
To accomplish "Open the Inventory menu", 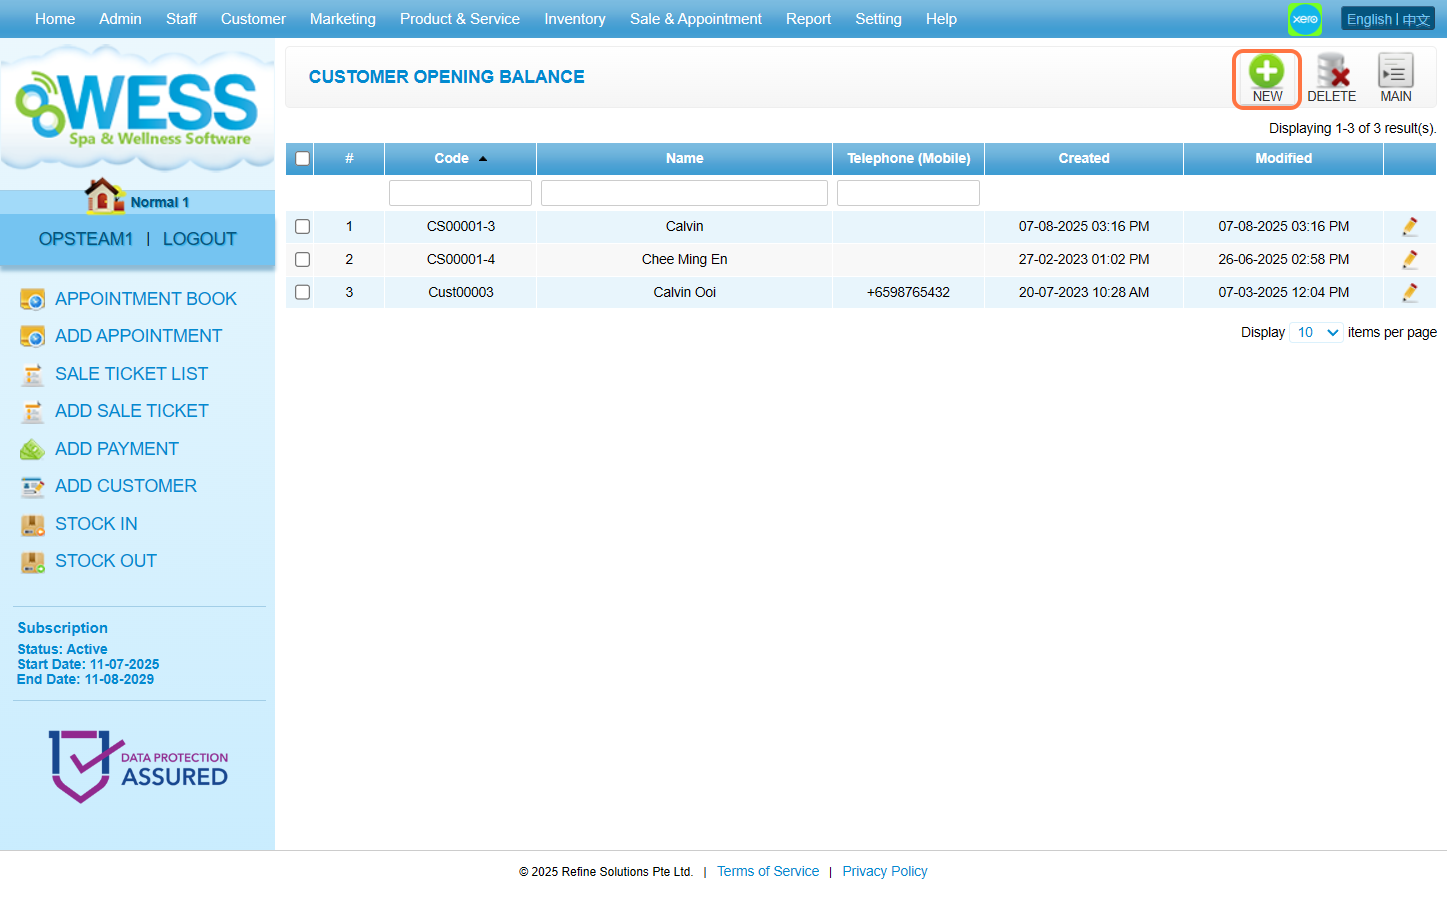I will 574,19.
